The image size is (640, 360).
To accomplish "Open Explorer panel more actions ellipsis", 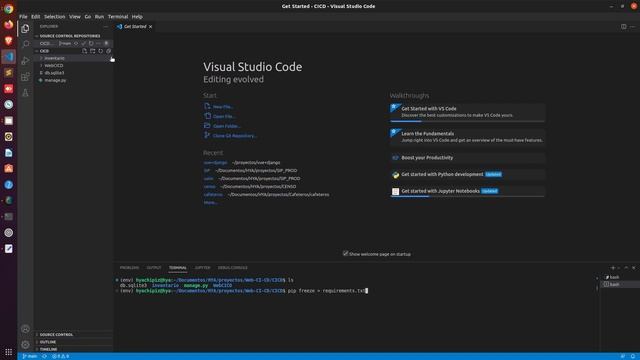I will coord(106,27).
